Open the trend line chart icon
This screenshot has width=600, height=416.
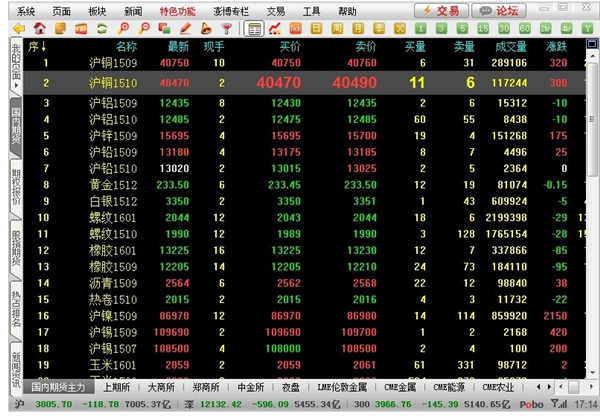point(275,29)
